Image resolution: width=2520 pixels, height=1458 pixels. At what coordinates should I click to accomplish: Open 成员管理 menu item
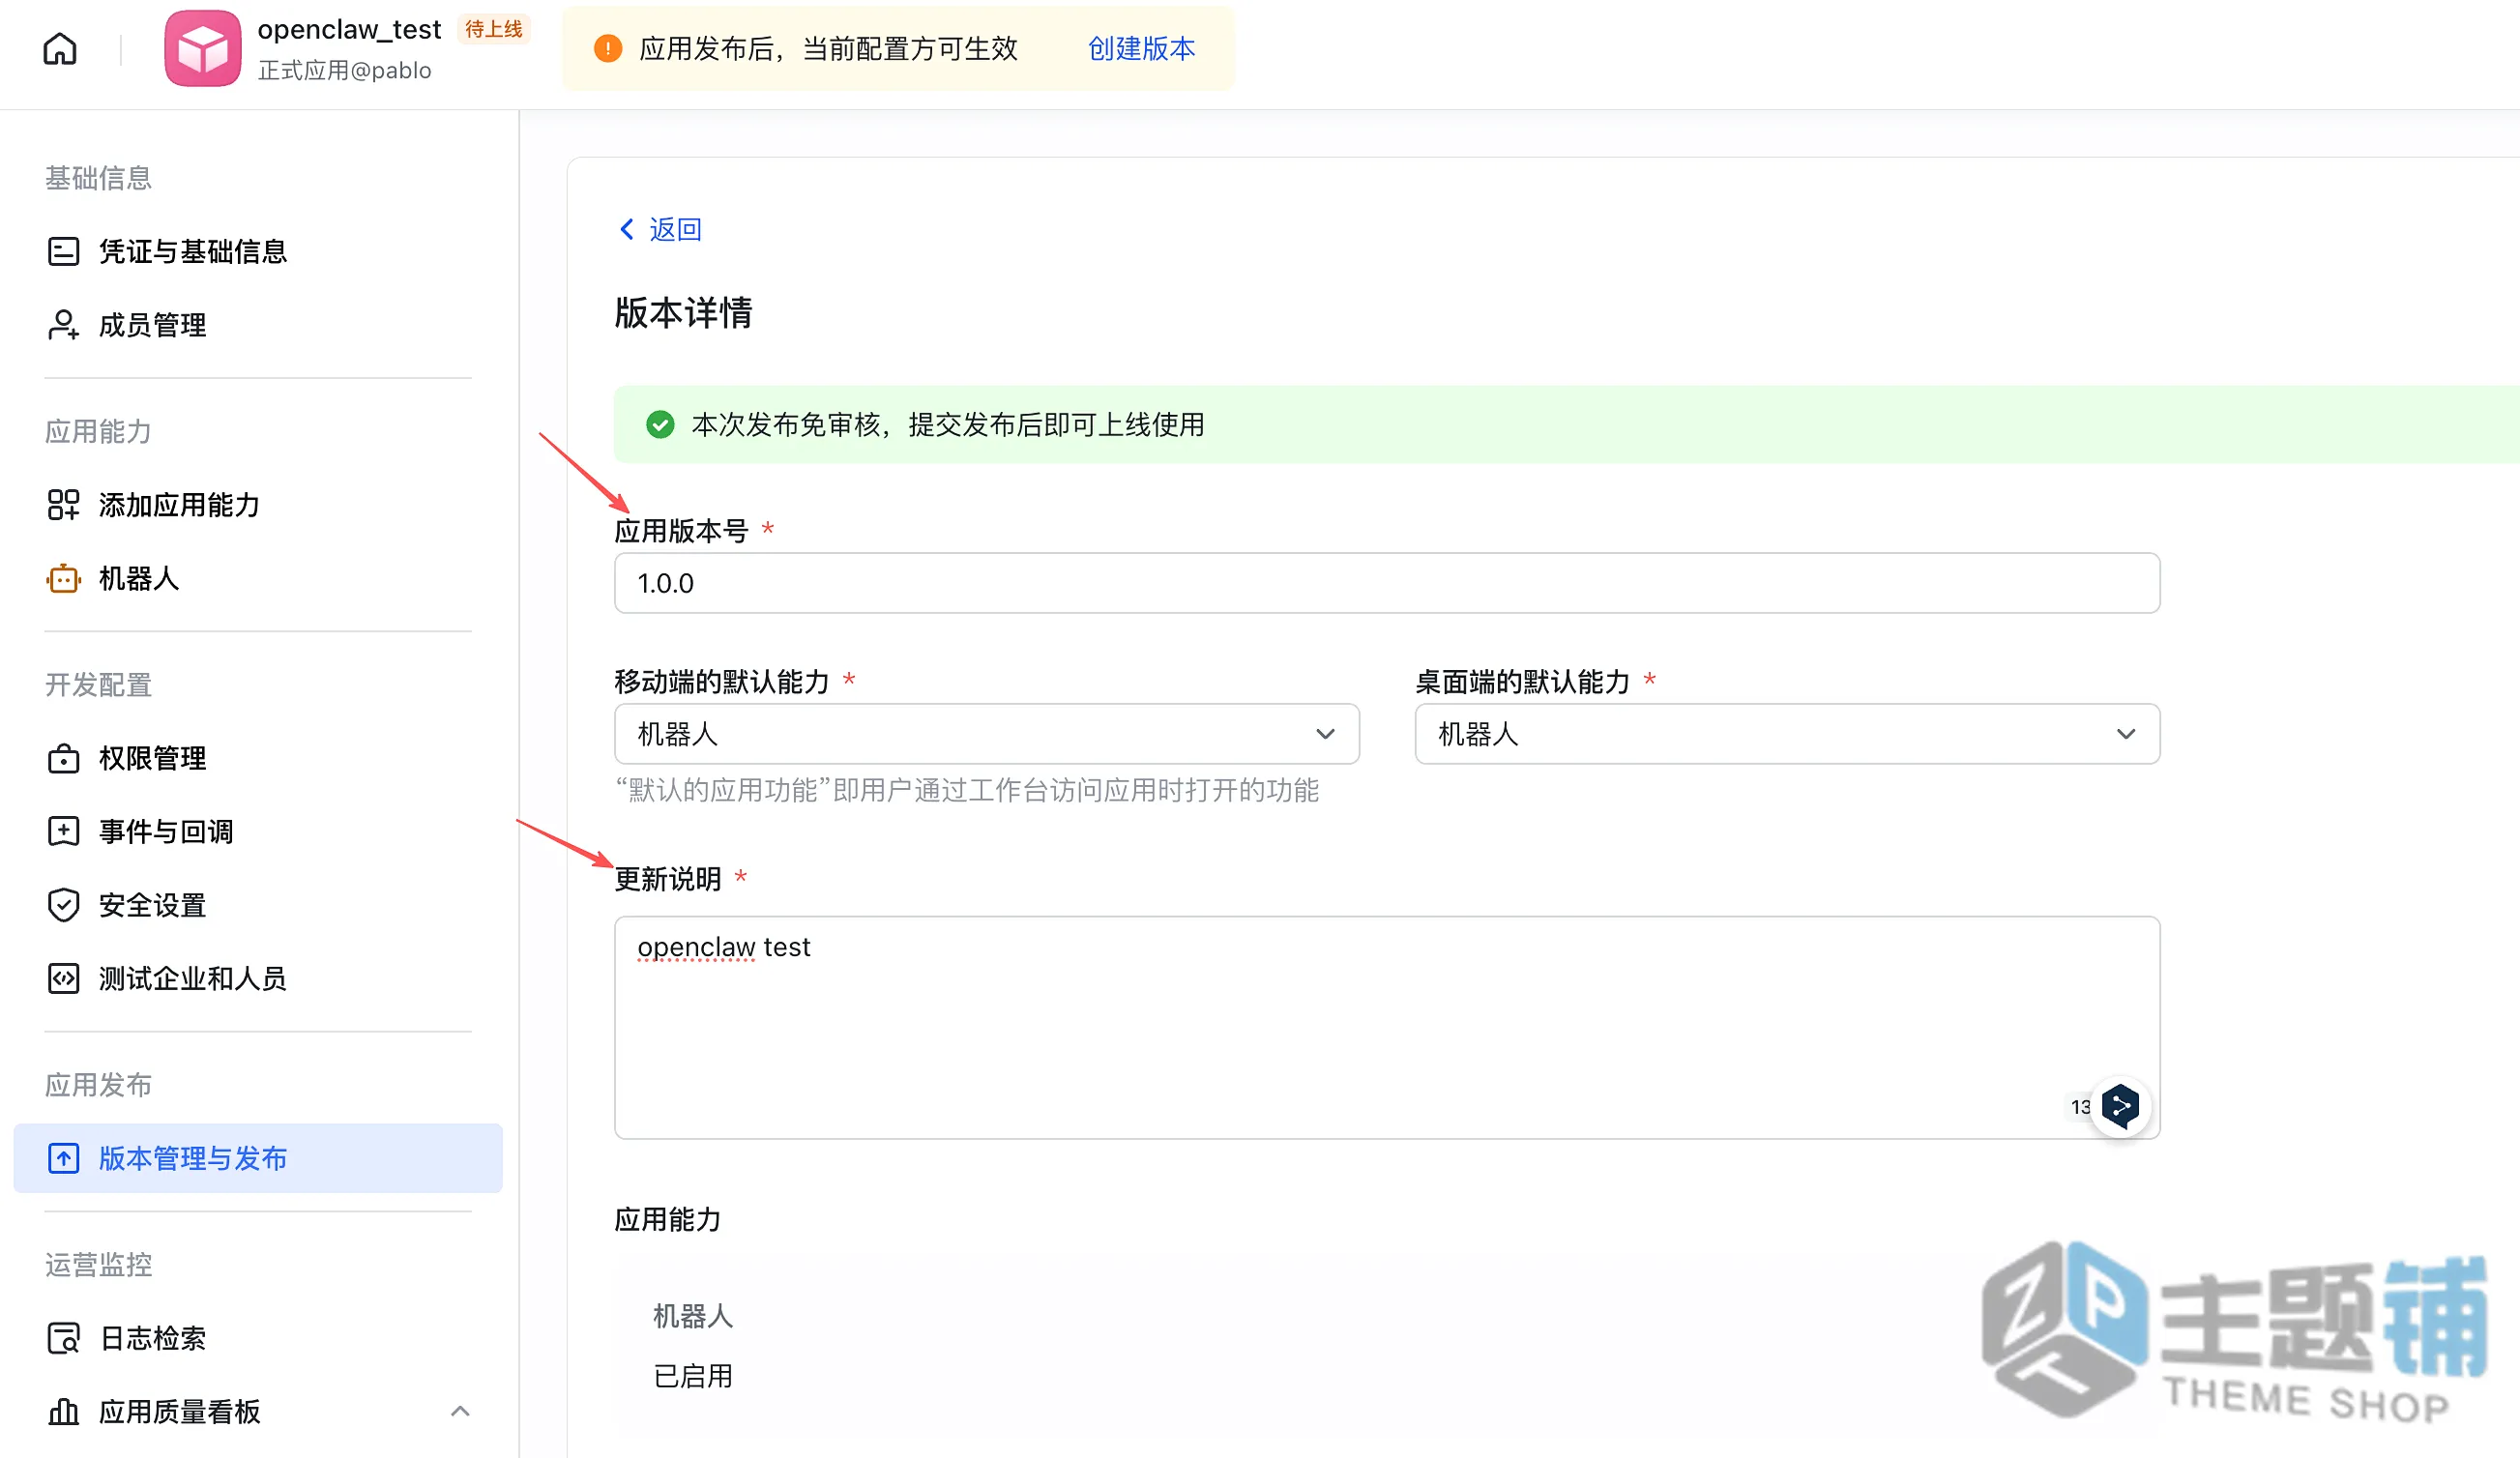coord(258,325)
